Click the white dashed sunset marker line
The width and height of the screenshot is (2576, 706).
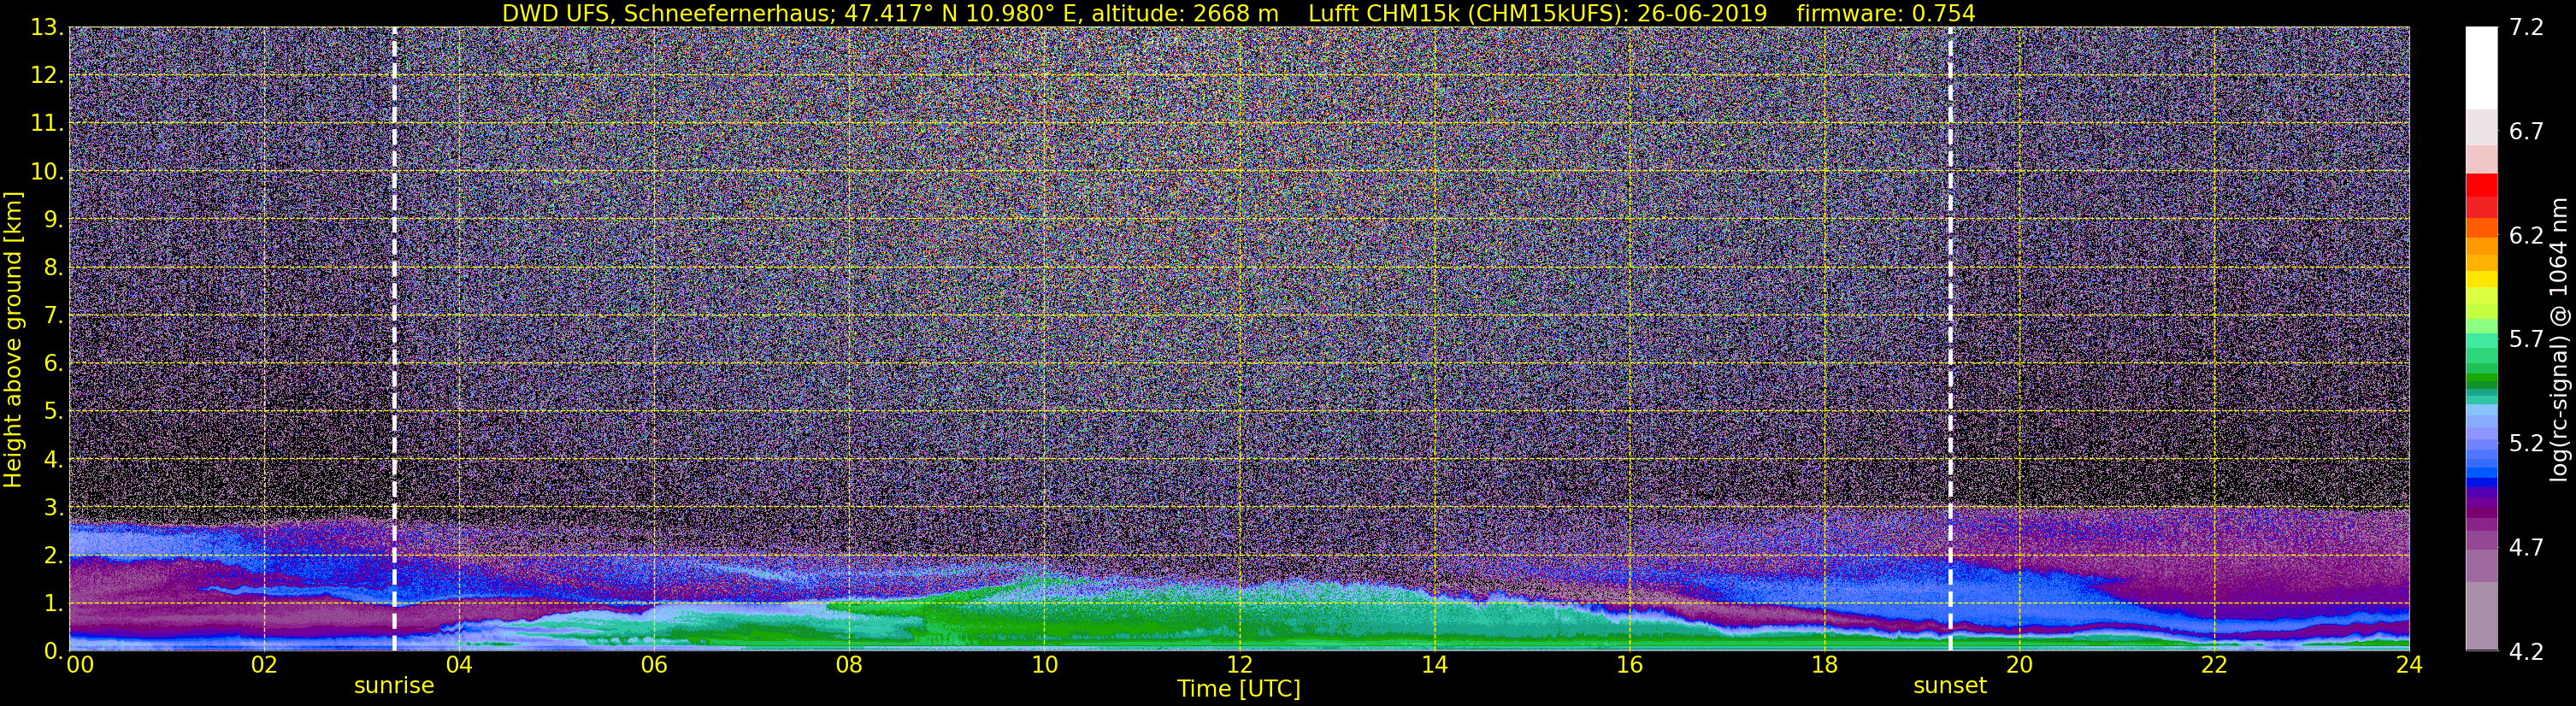[x=1950, y=339]
